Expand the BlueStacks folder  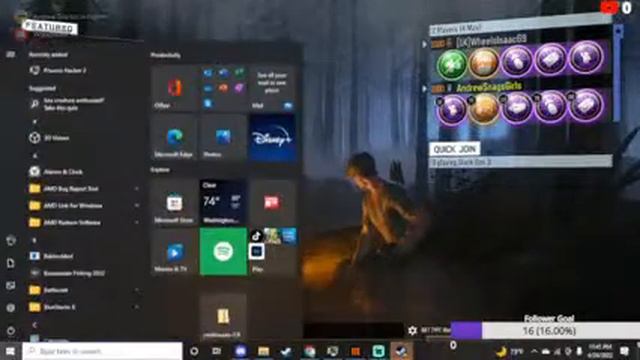pos(84,307)
